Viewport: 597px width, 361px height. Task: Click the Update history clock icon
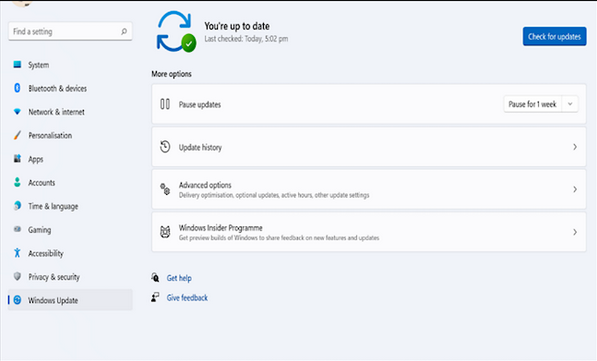(165, 147)
